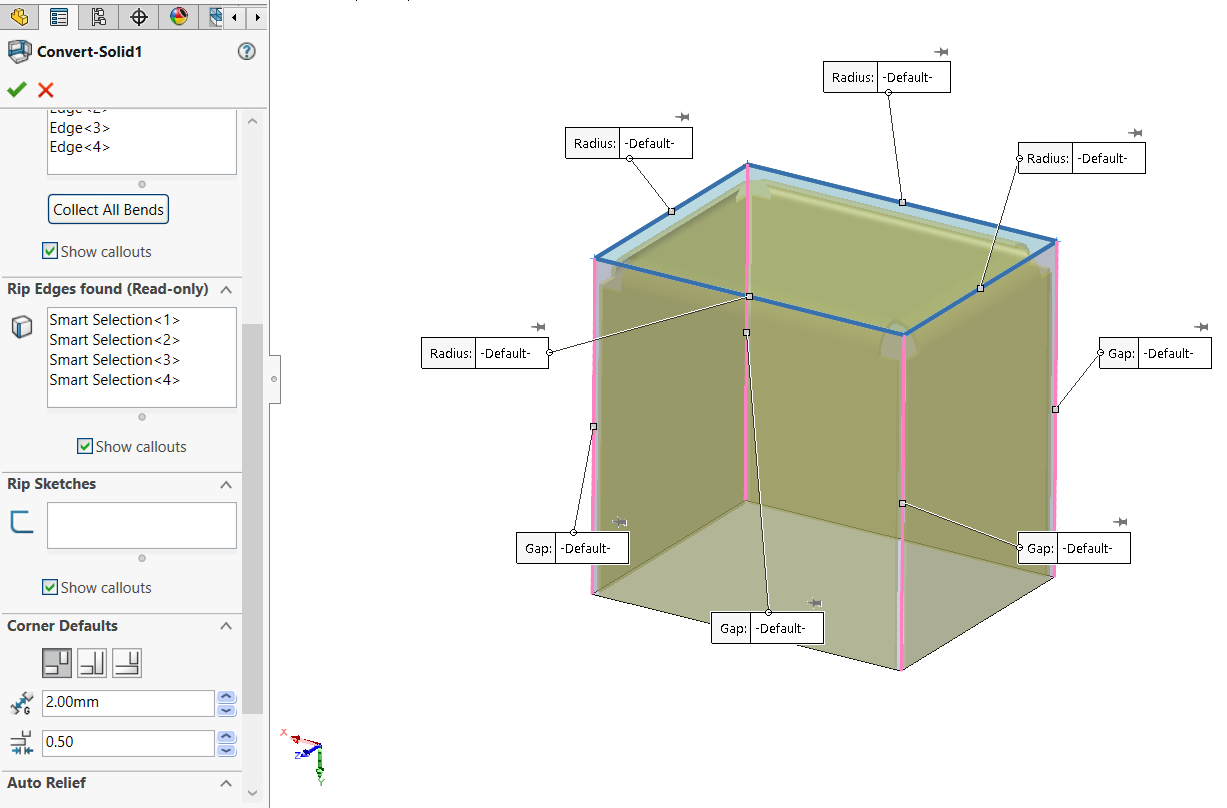Select the Open butt corner type

[x=57, y=662]
